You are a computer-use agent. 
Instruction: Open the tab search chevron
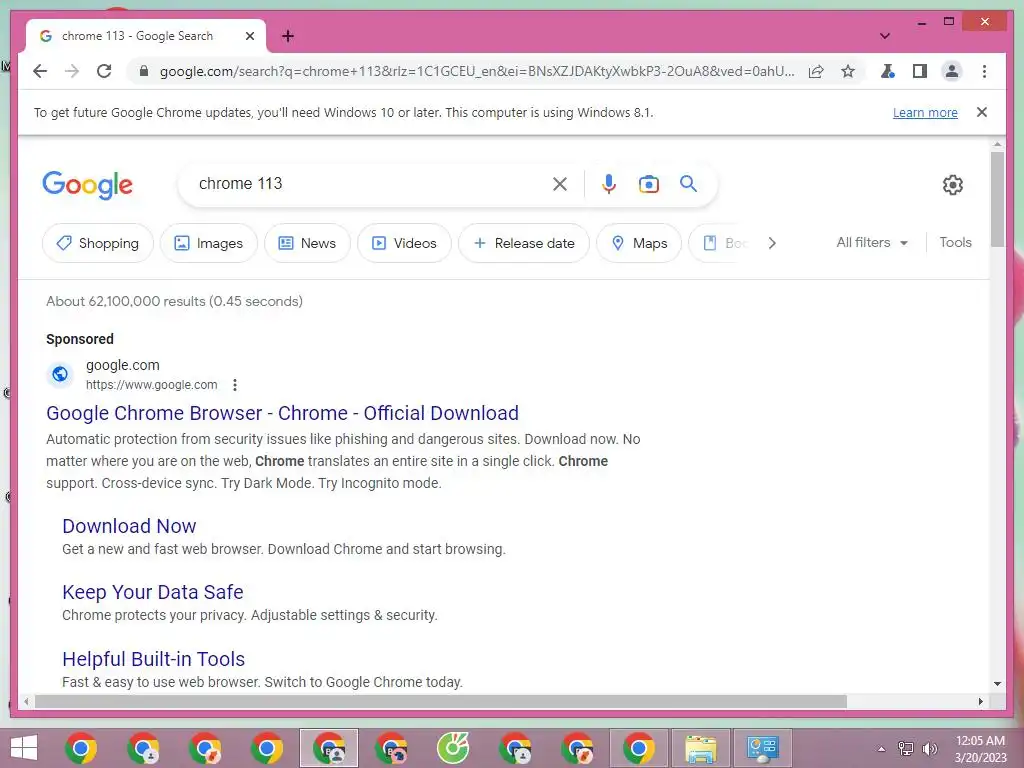(x=885, y=36)
